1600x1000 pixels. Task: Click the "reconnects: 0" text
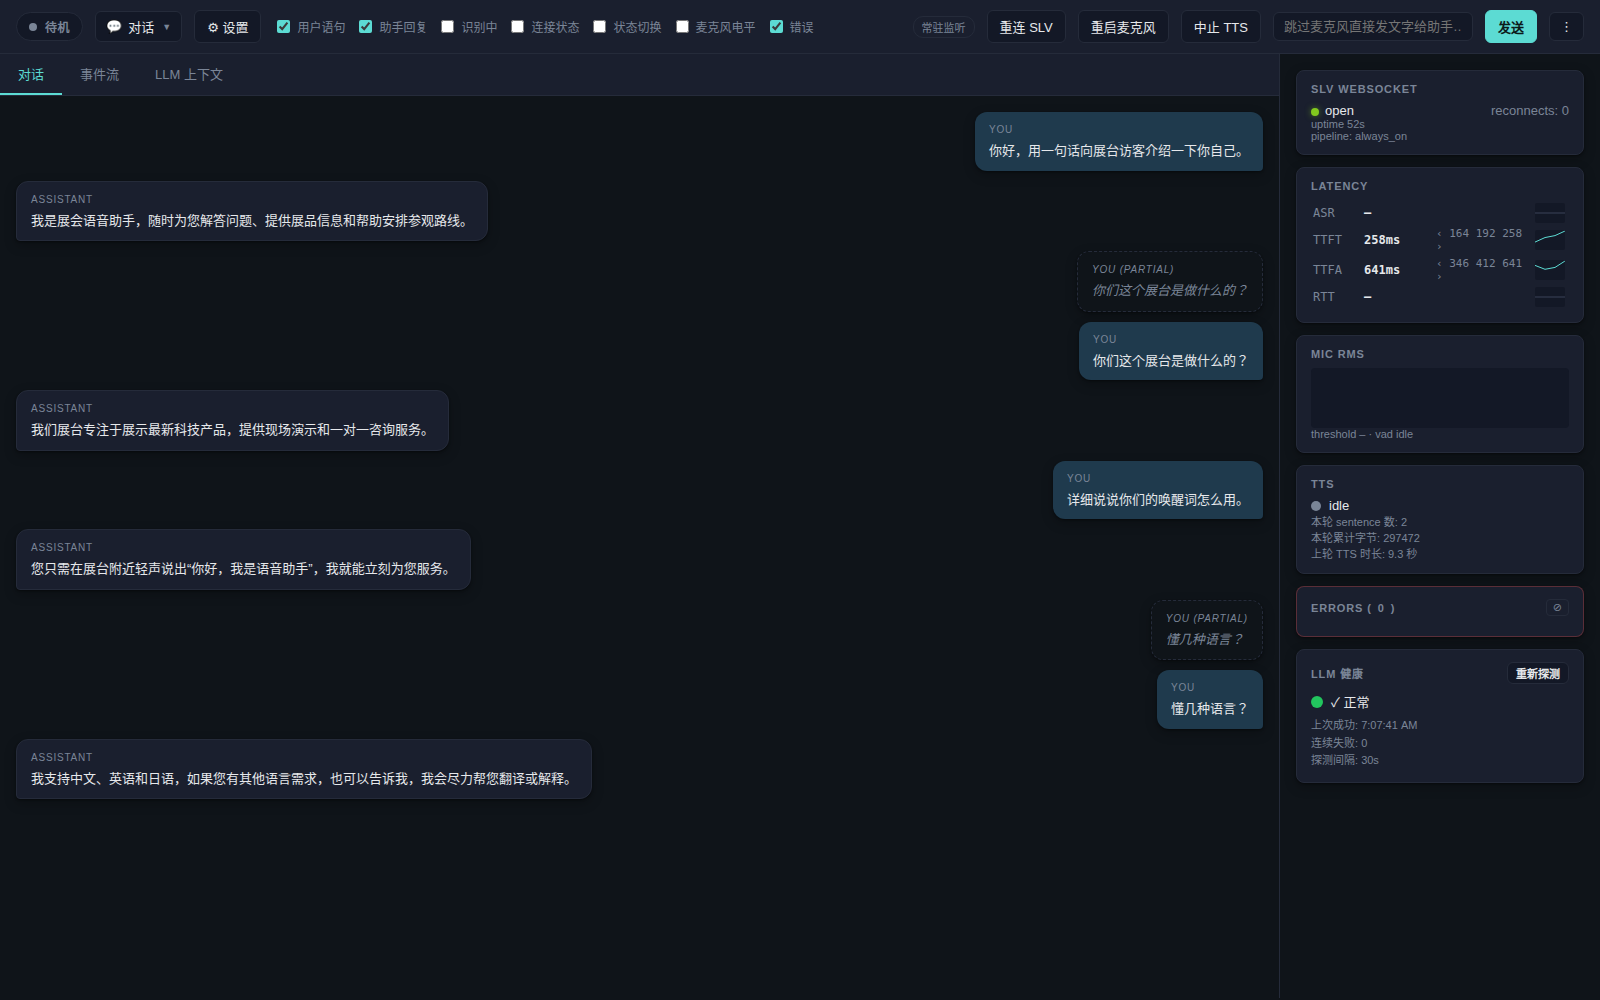(1529, 111)
